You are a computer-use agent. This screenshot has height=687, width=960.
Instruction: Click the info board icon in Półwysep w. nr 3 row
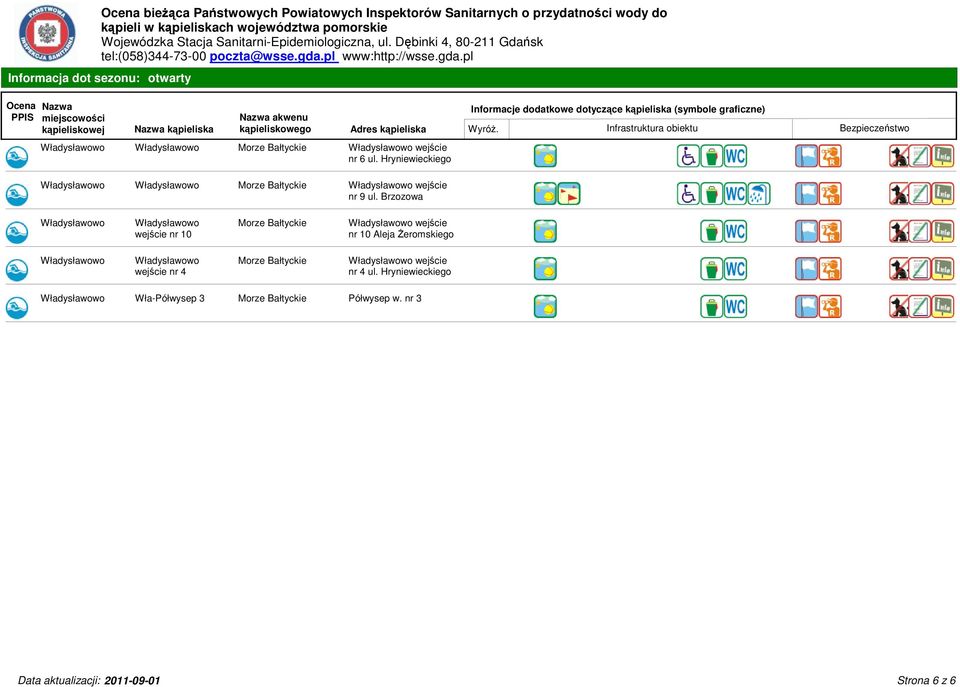[943, 307]
